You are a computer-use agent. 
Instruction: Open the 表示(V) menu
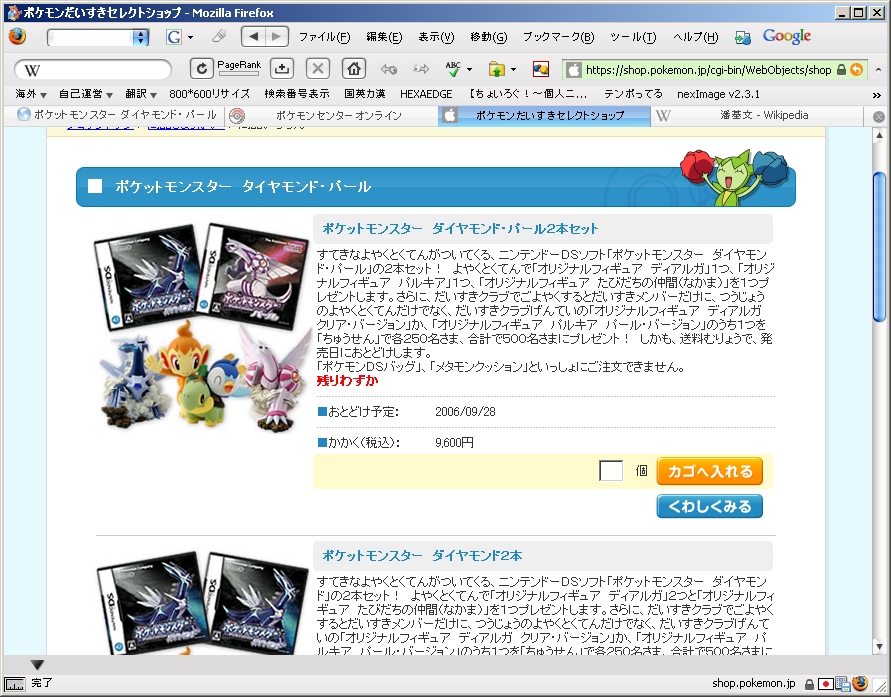click(436, 37)
